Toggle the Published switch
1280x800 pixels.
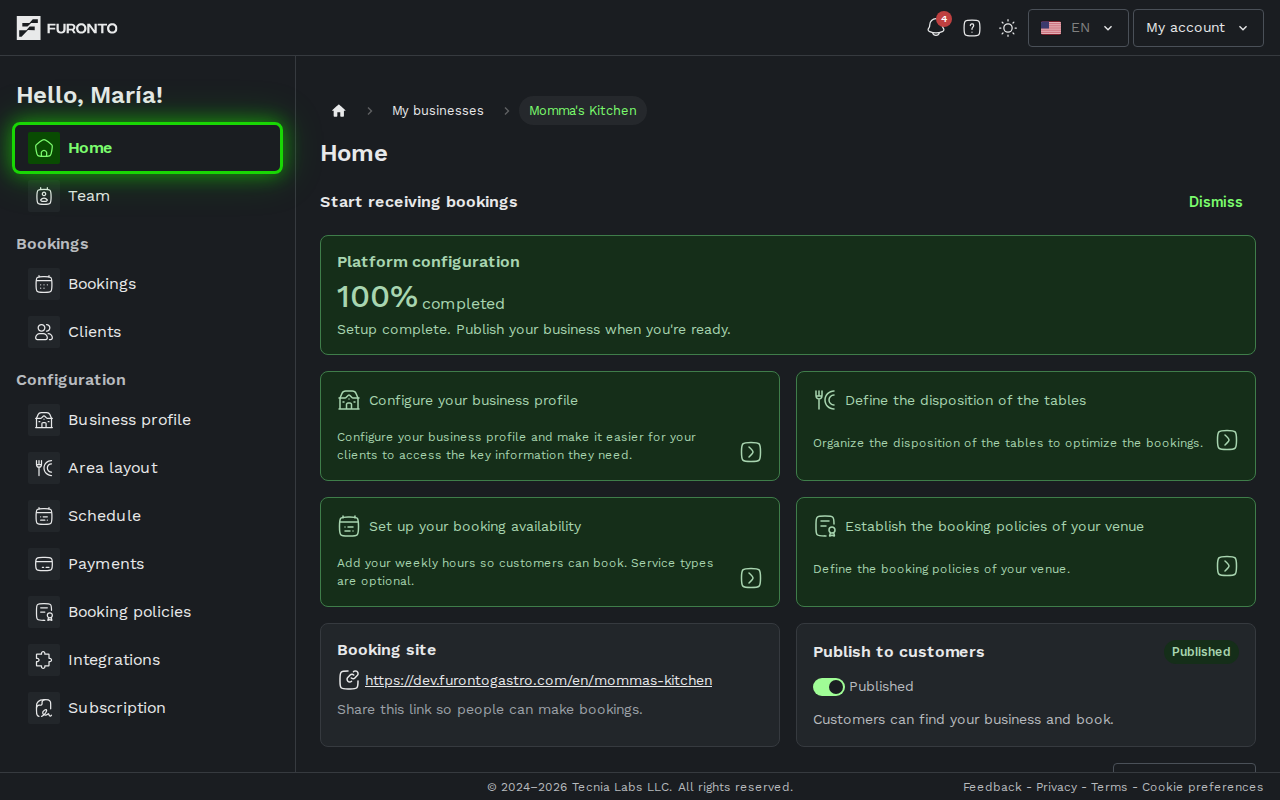[x=829, y=686]
